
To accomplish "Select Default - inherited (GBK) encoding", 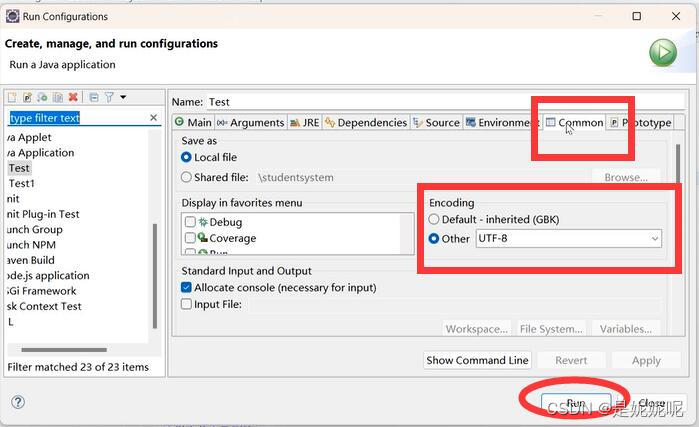I will pos(434,219).
